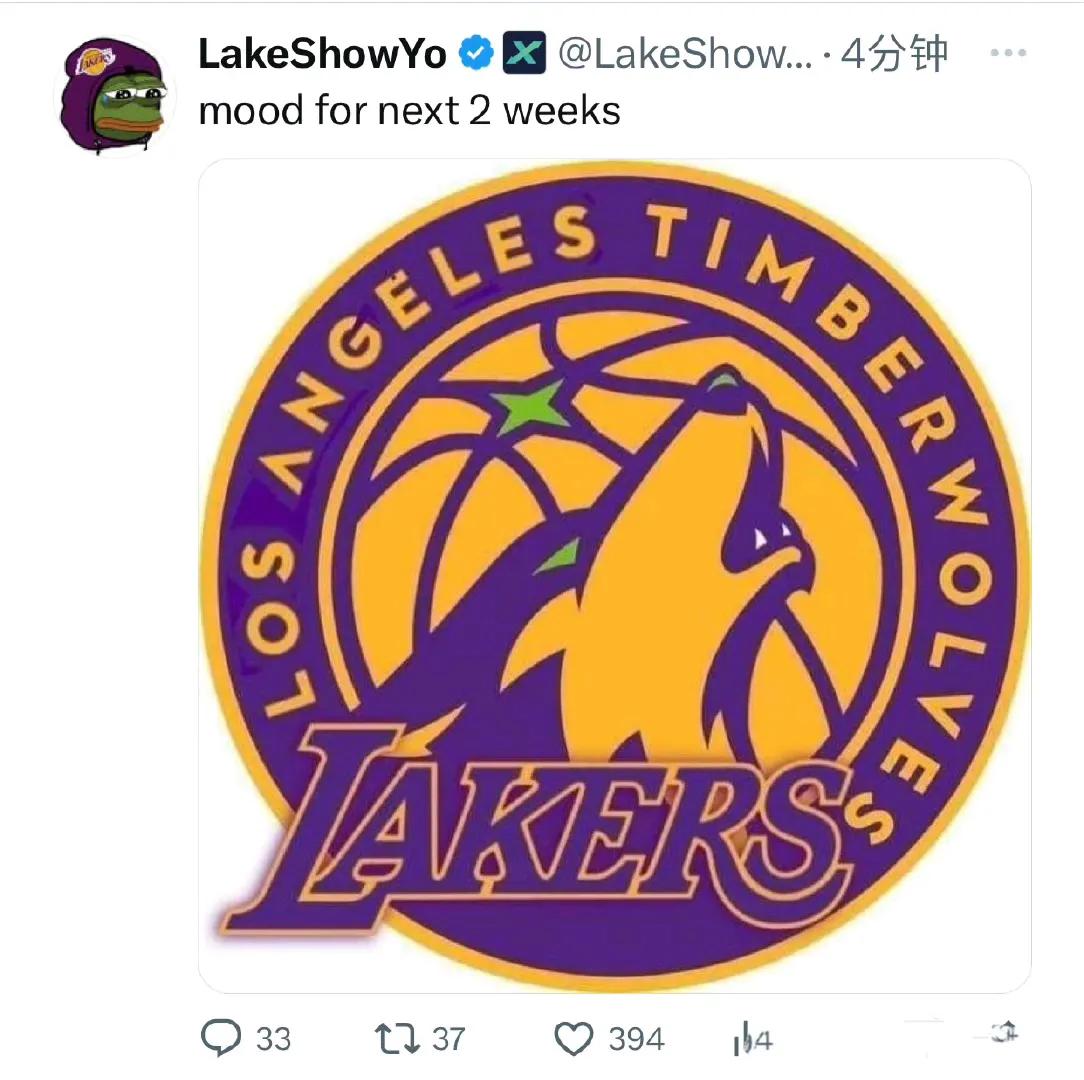Click the X affiliate badge beside name

point(524,53)
